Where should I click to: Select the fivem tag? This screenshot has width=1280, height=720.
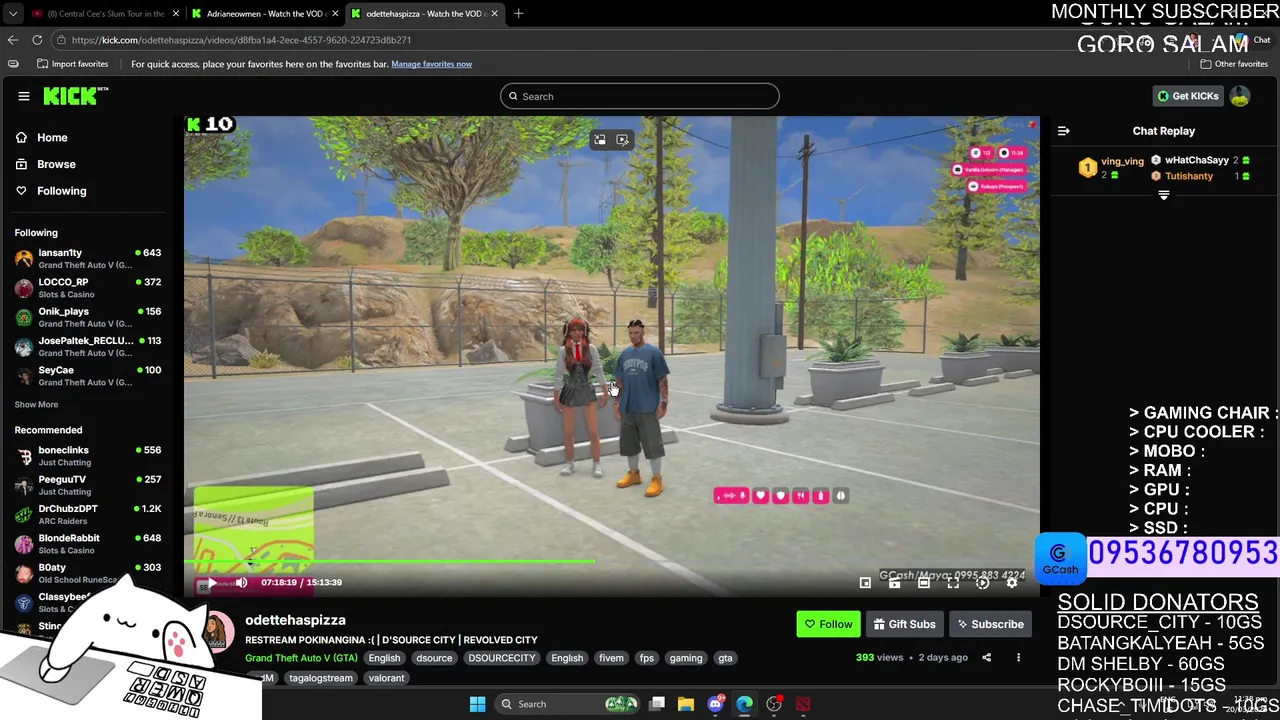611,658
